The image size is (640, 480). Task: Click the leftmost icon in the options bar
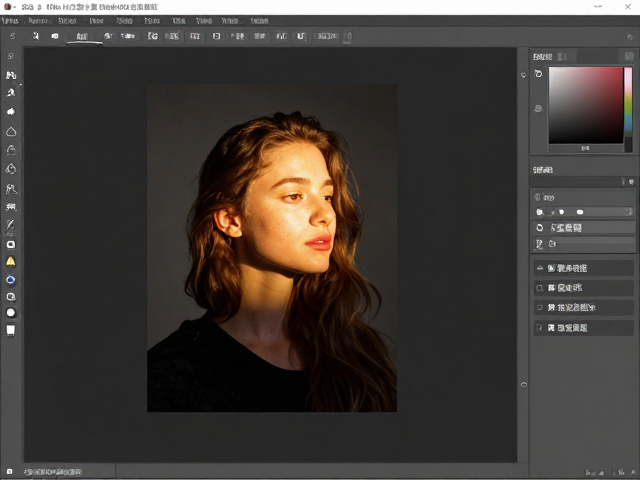13,36
